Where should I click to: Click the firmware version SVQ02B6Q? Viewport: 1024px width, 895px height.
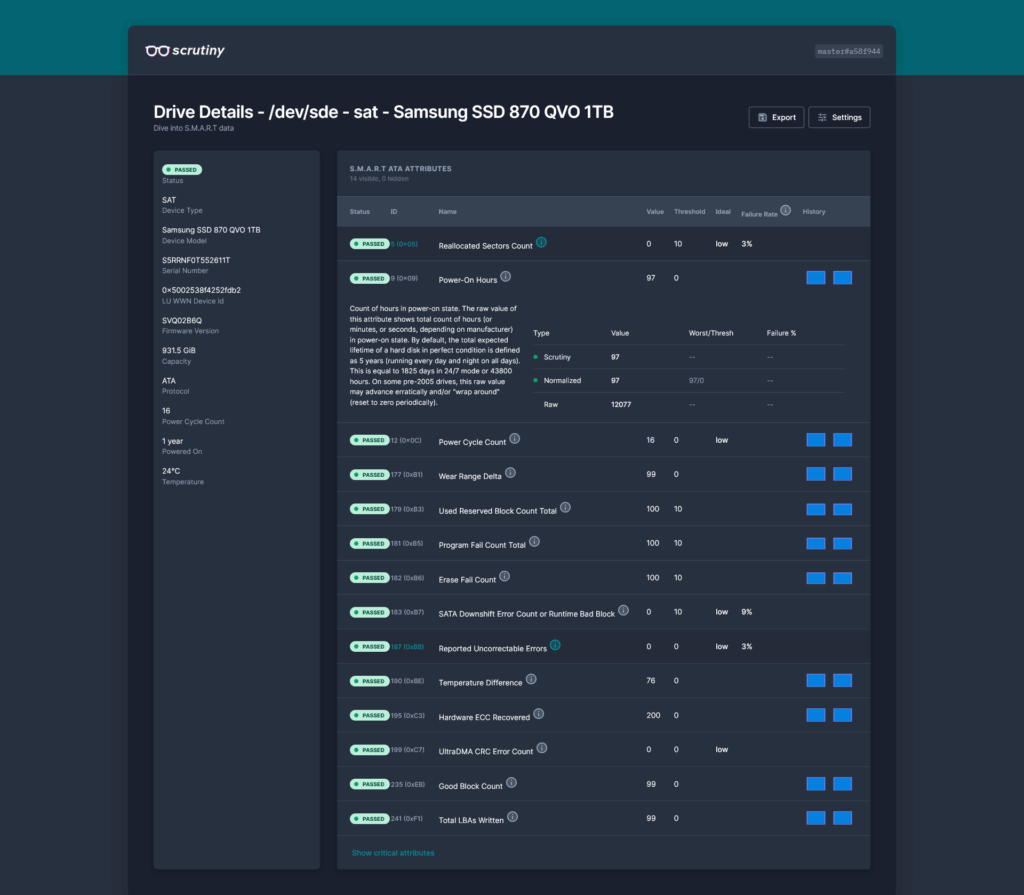[x=182, y=321]
